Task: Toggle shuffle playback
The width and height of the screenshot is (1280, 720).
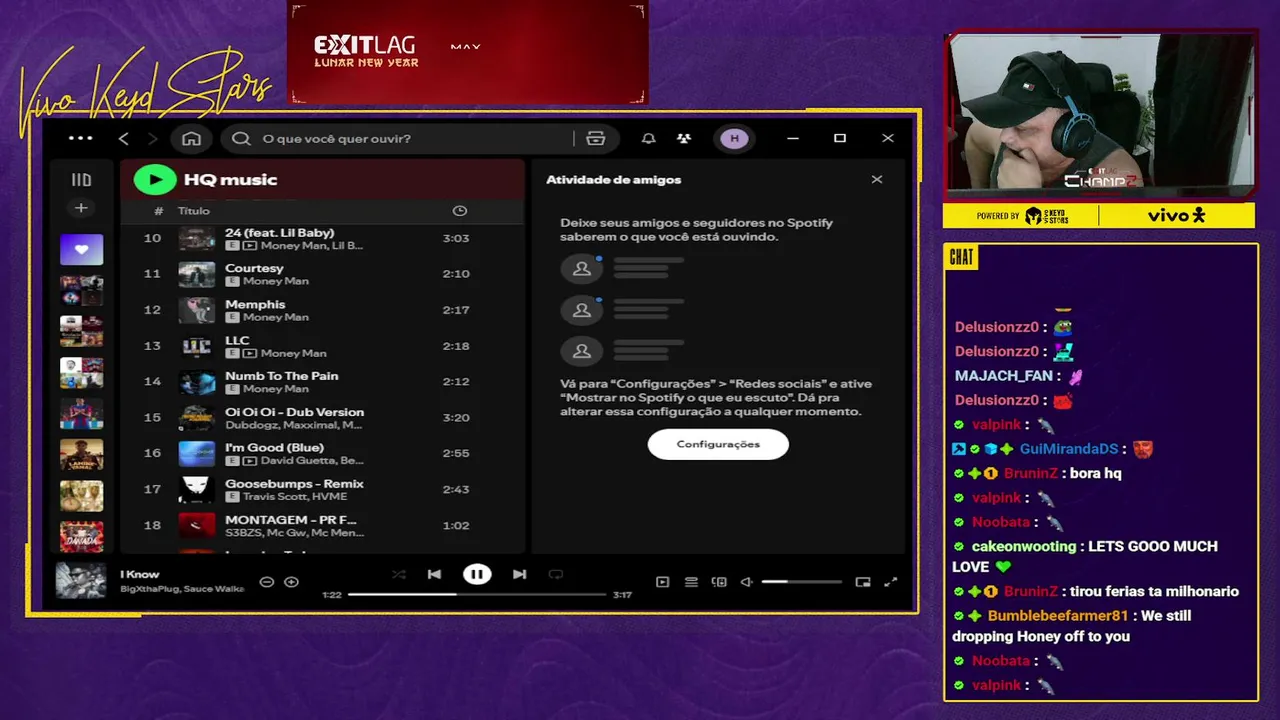Action: point(398,574)
